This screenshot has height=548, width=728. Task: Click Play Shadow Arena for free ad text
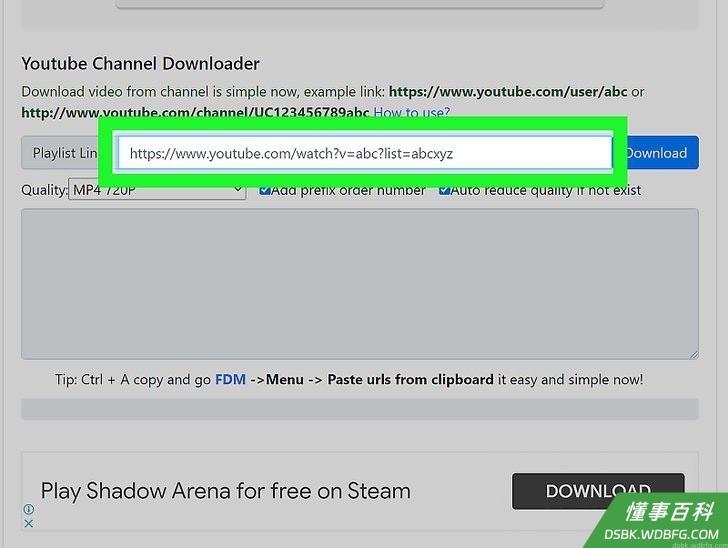pos(226,491)
